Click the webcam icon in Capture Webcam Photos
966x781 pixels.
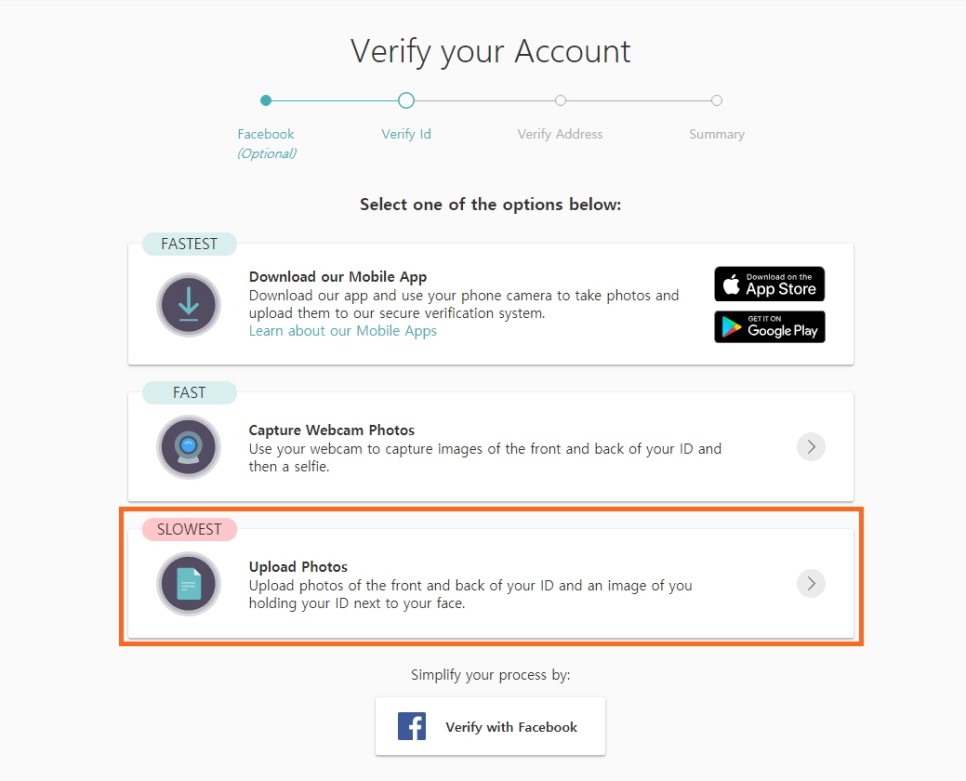(188, 446)
